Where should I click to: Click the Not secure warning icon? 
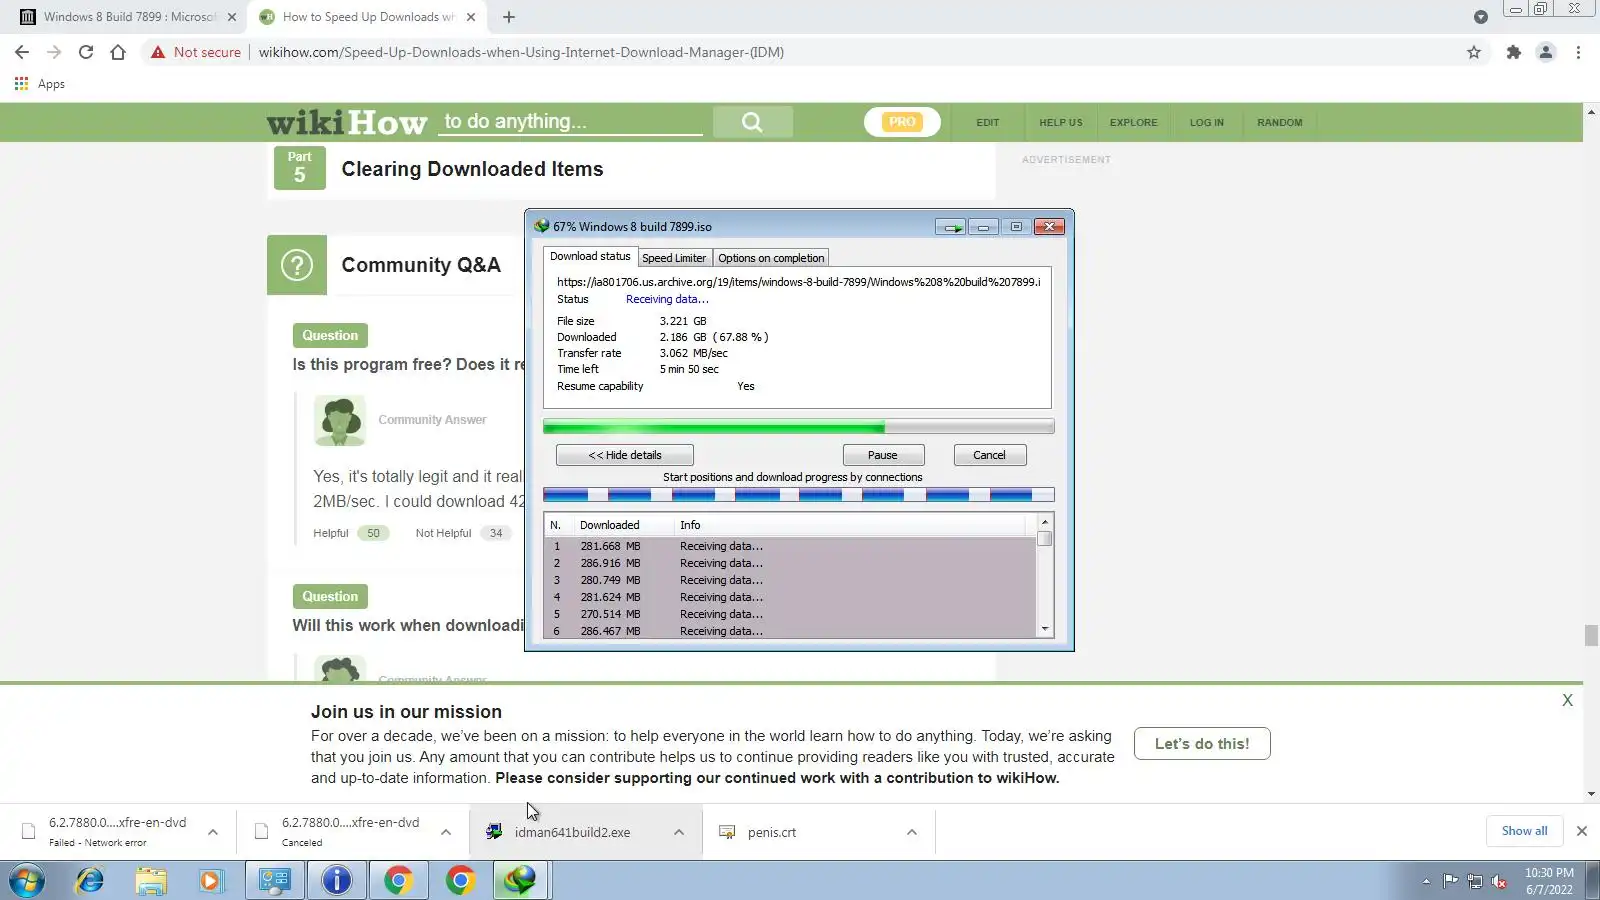[x=158, y=52]
